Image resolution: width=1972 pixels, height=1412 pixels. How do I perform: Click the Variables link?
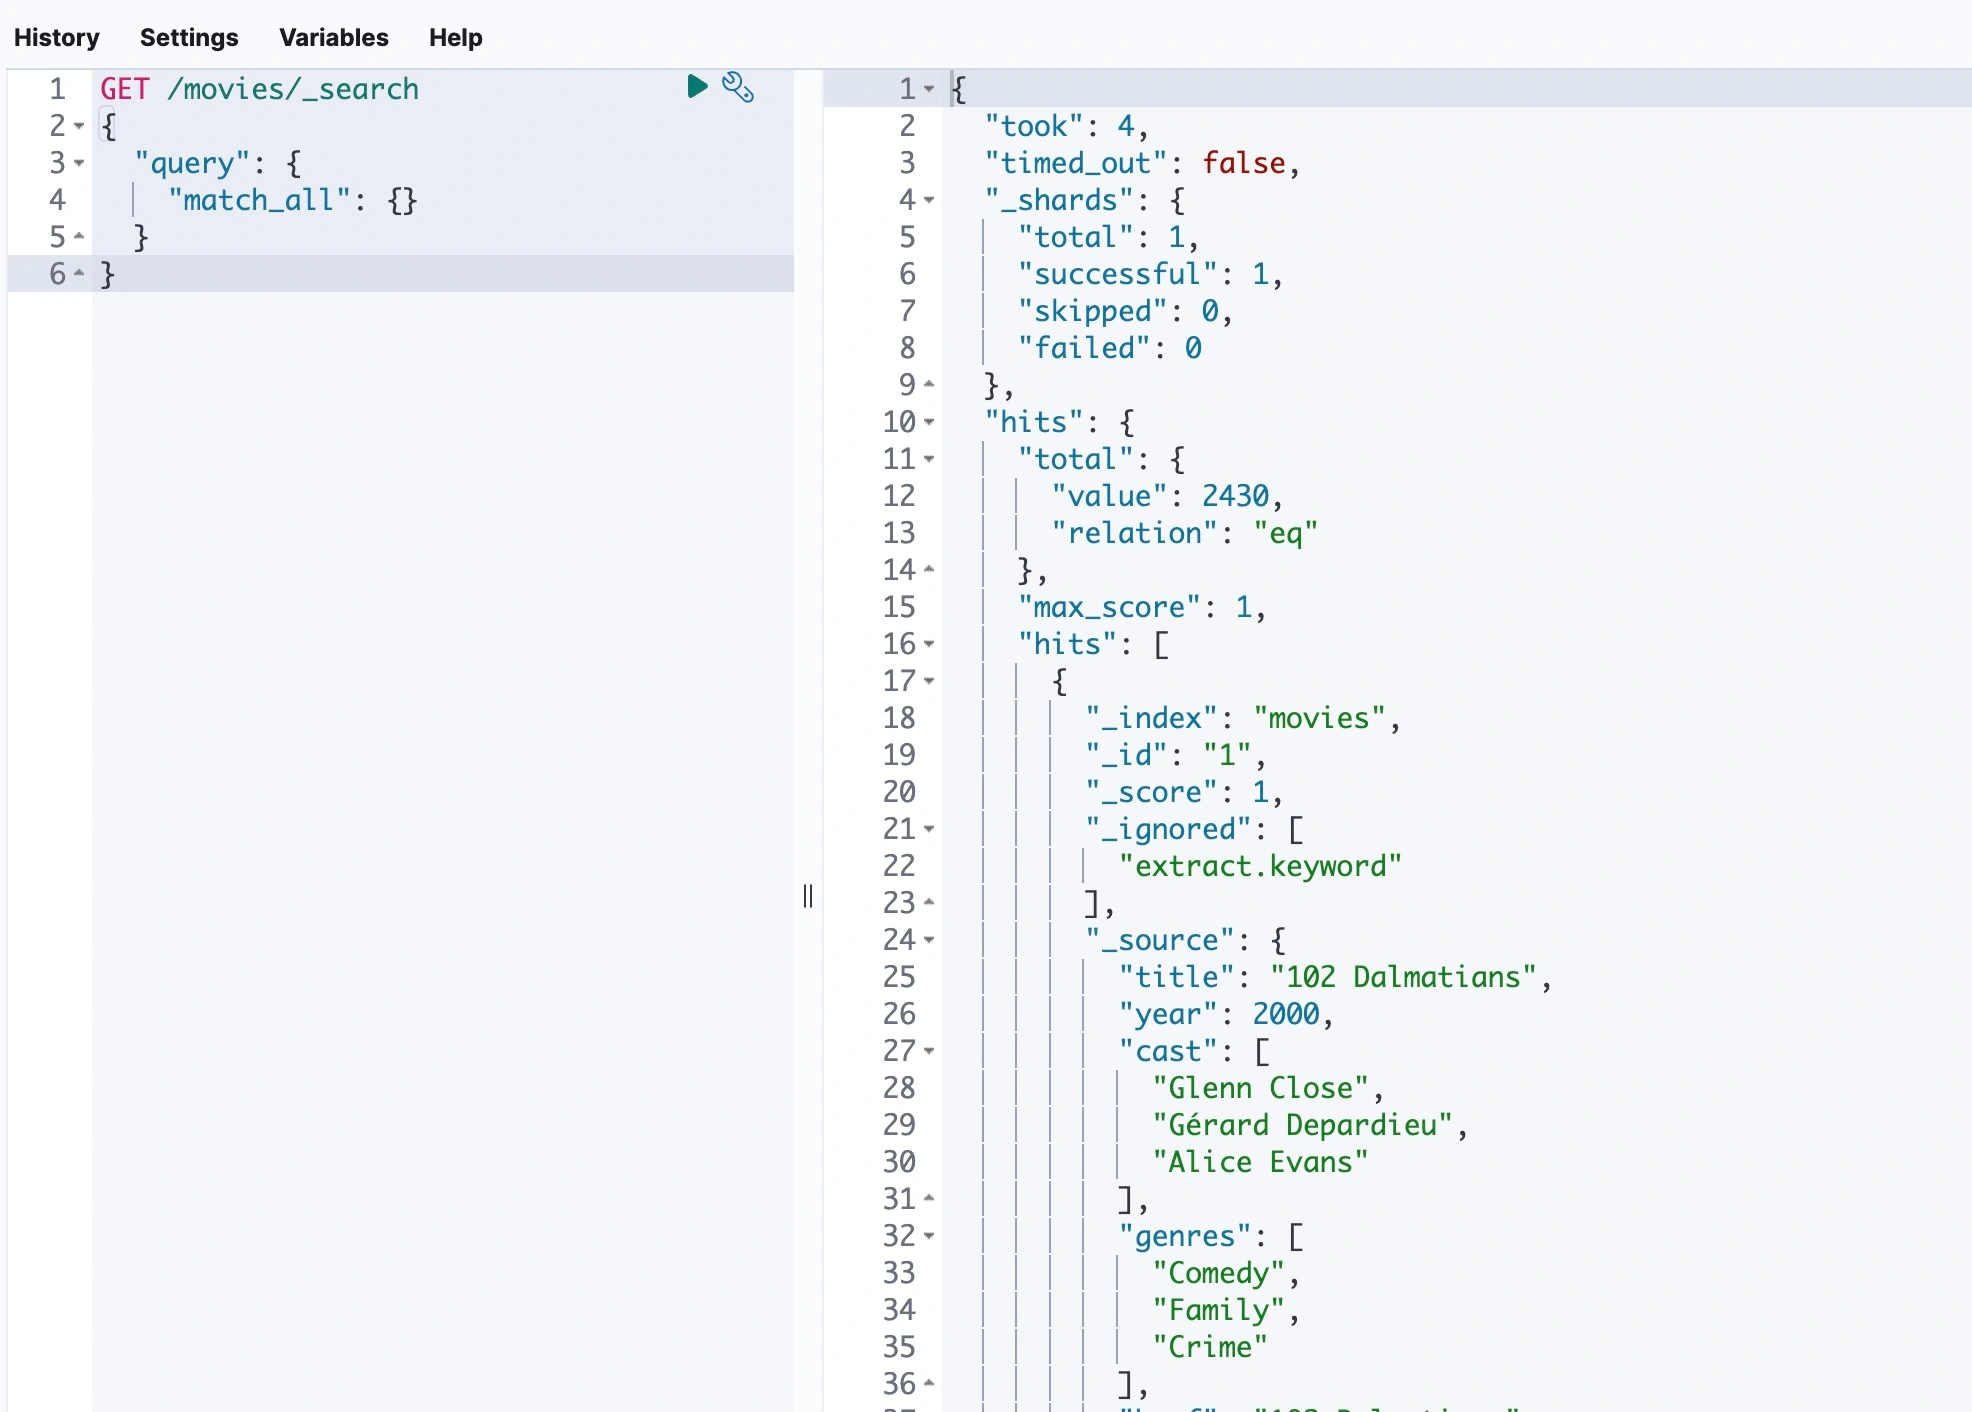tap(333, 37)
